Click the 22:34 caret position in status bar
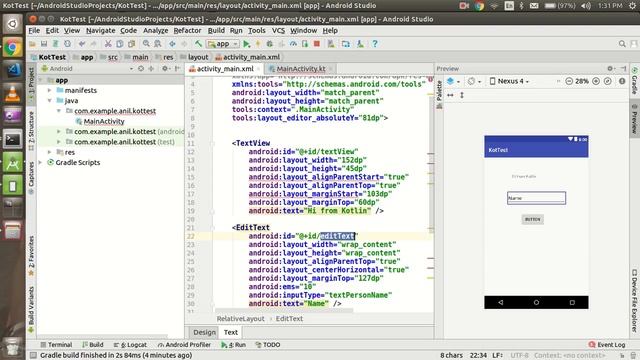 (478, 356)
